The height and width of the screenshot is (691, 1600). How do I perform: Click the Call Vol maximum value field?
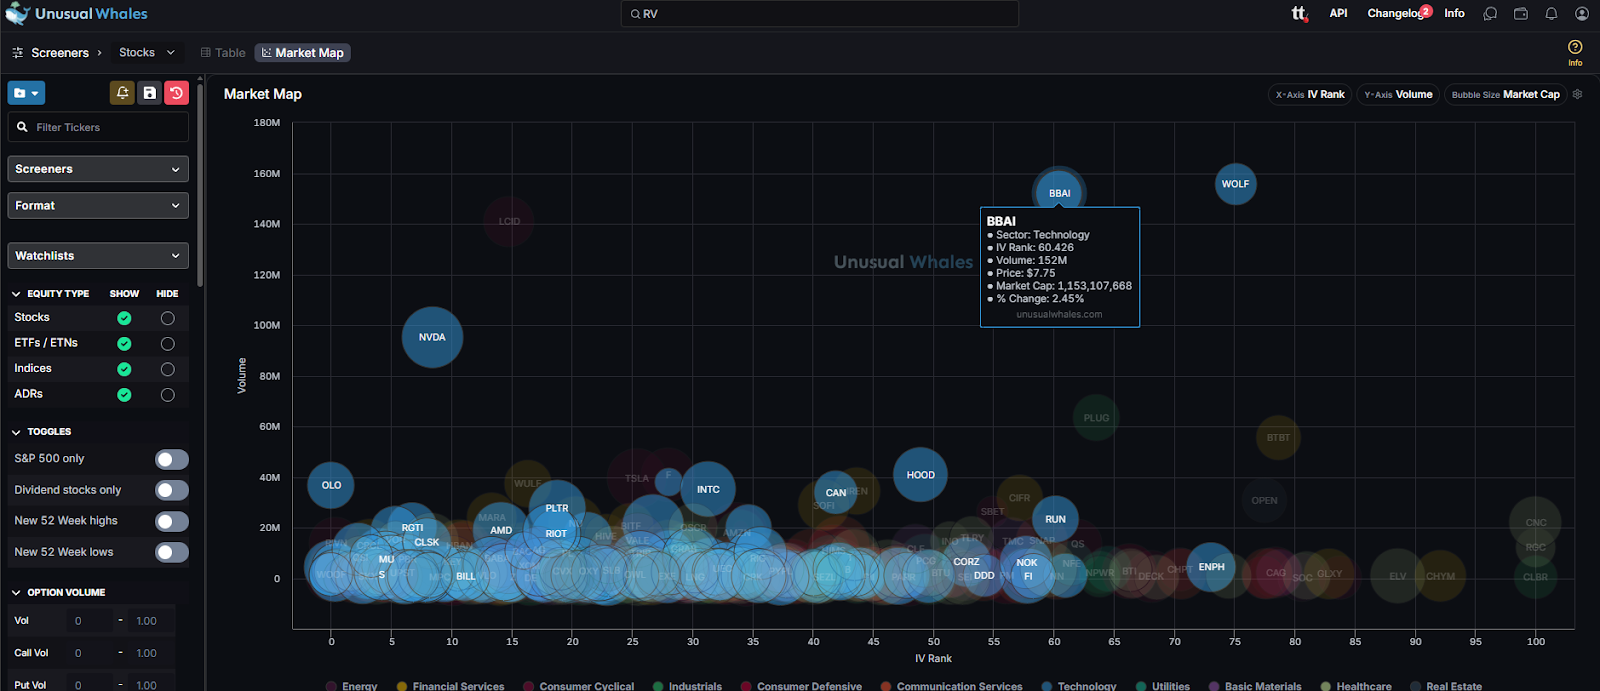[153, 653]
